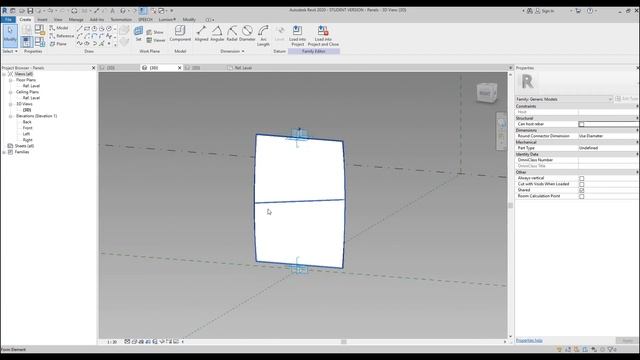Image resolution: width=640 pixels, height=360 pixels.
Task: Click the Edit Type button in Properties
Action: 626,99
